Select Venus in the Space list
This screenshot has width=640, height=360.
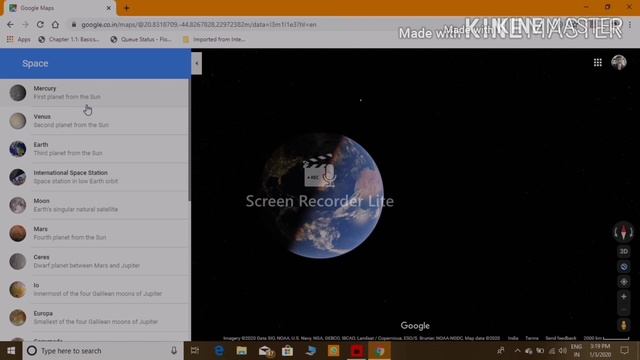point(94,121)
